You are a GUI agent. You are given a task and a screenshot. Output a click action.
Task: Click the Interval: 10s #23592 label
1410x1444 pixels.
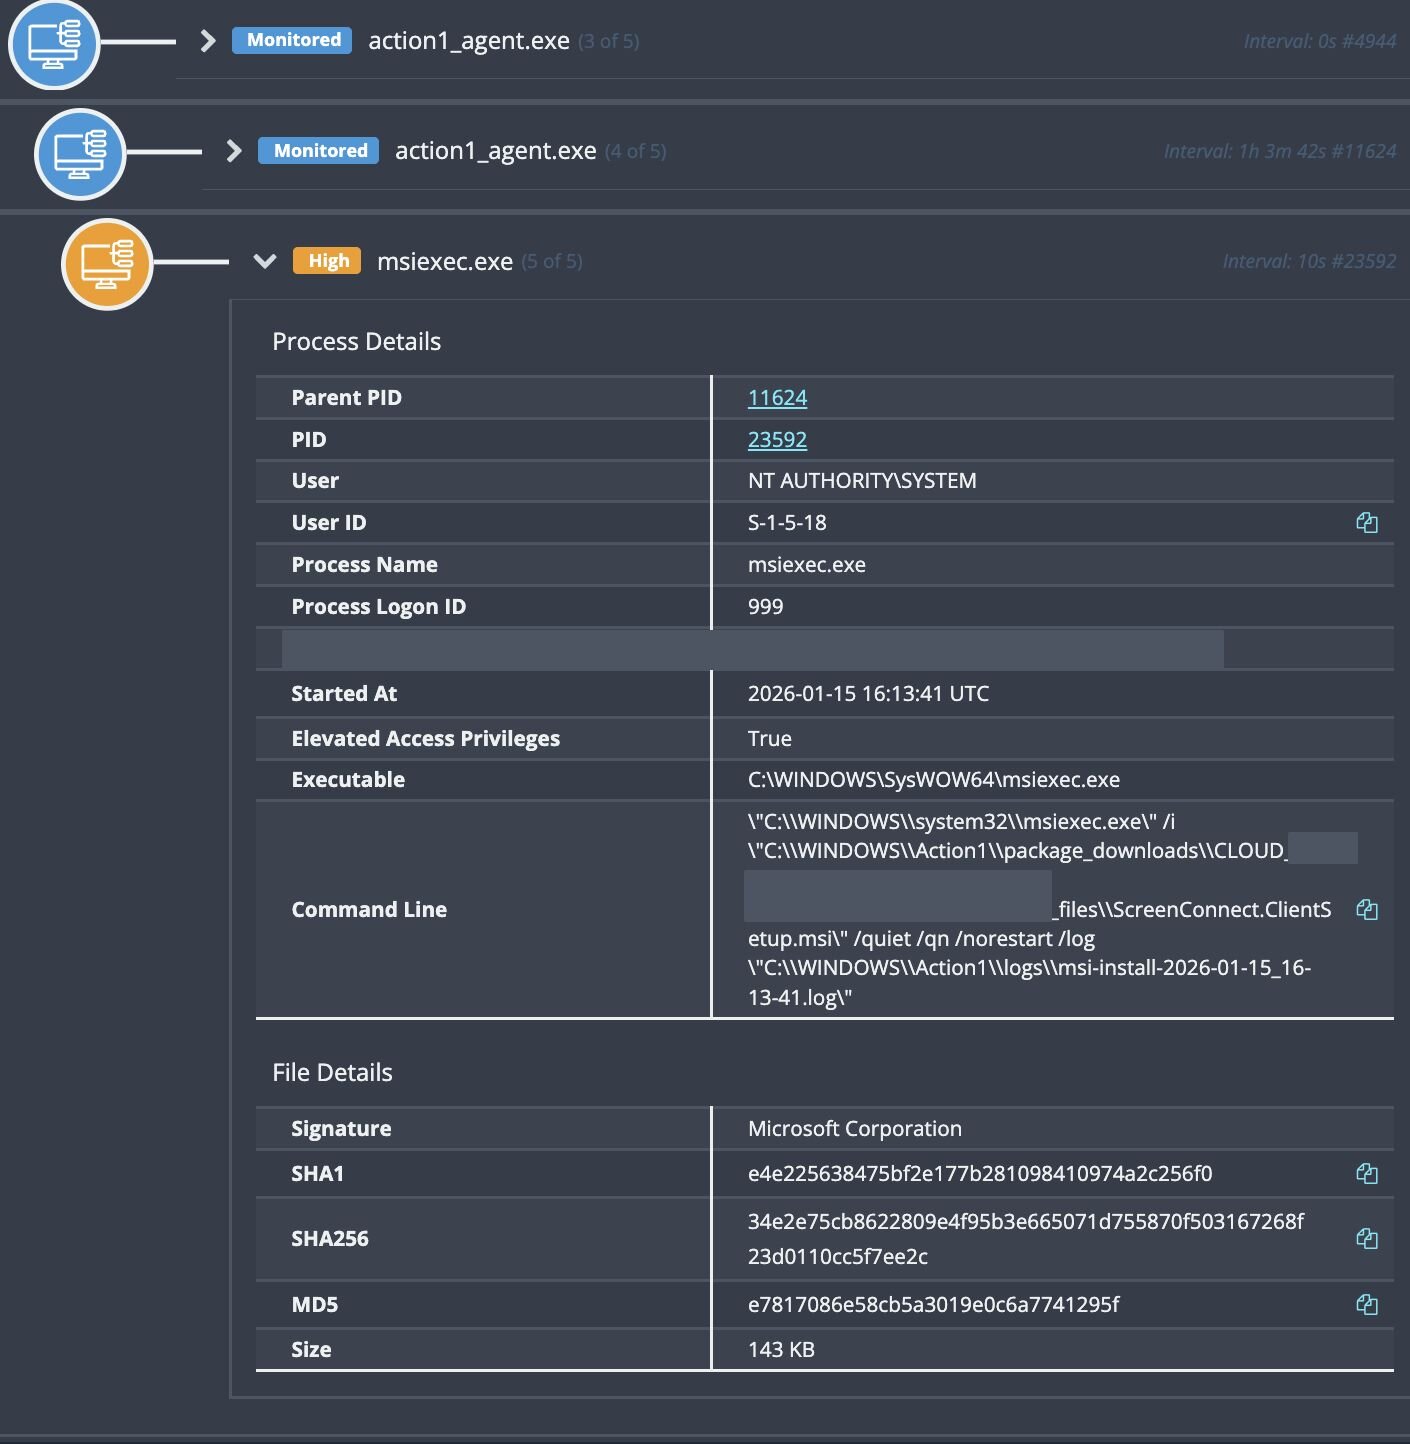pos(1308,262)
